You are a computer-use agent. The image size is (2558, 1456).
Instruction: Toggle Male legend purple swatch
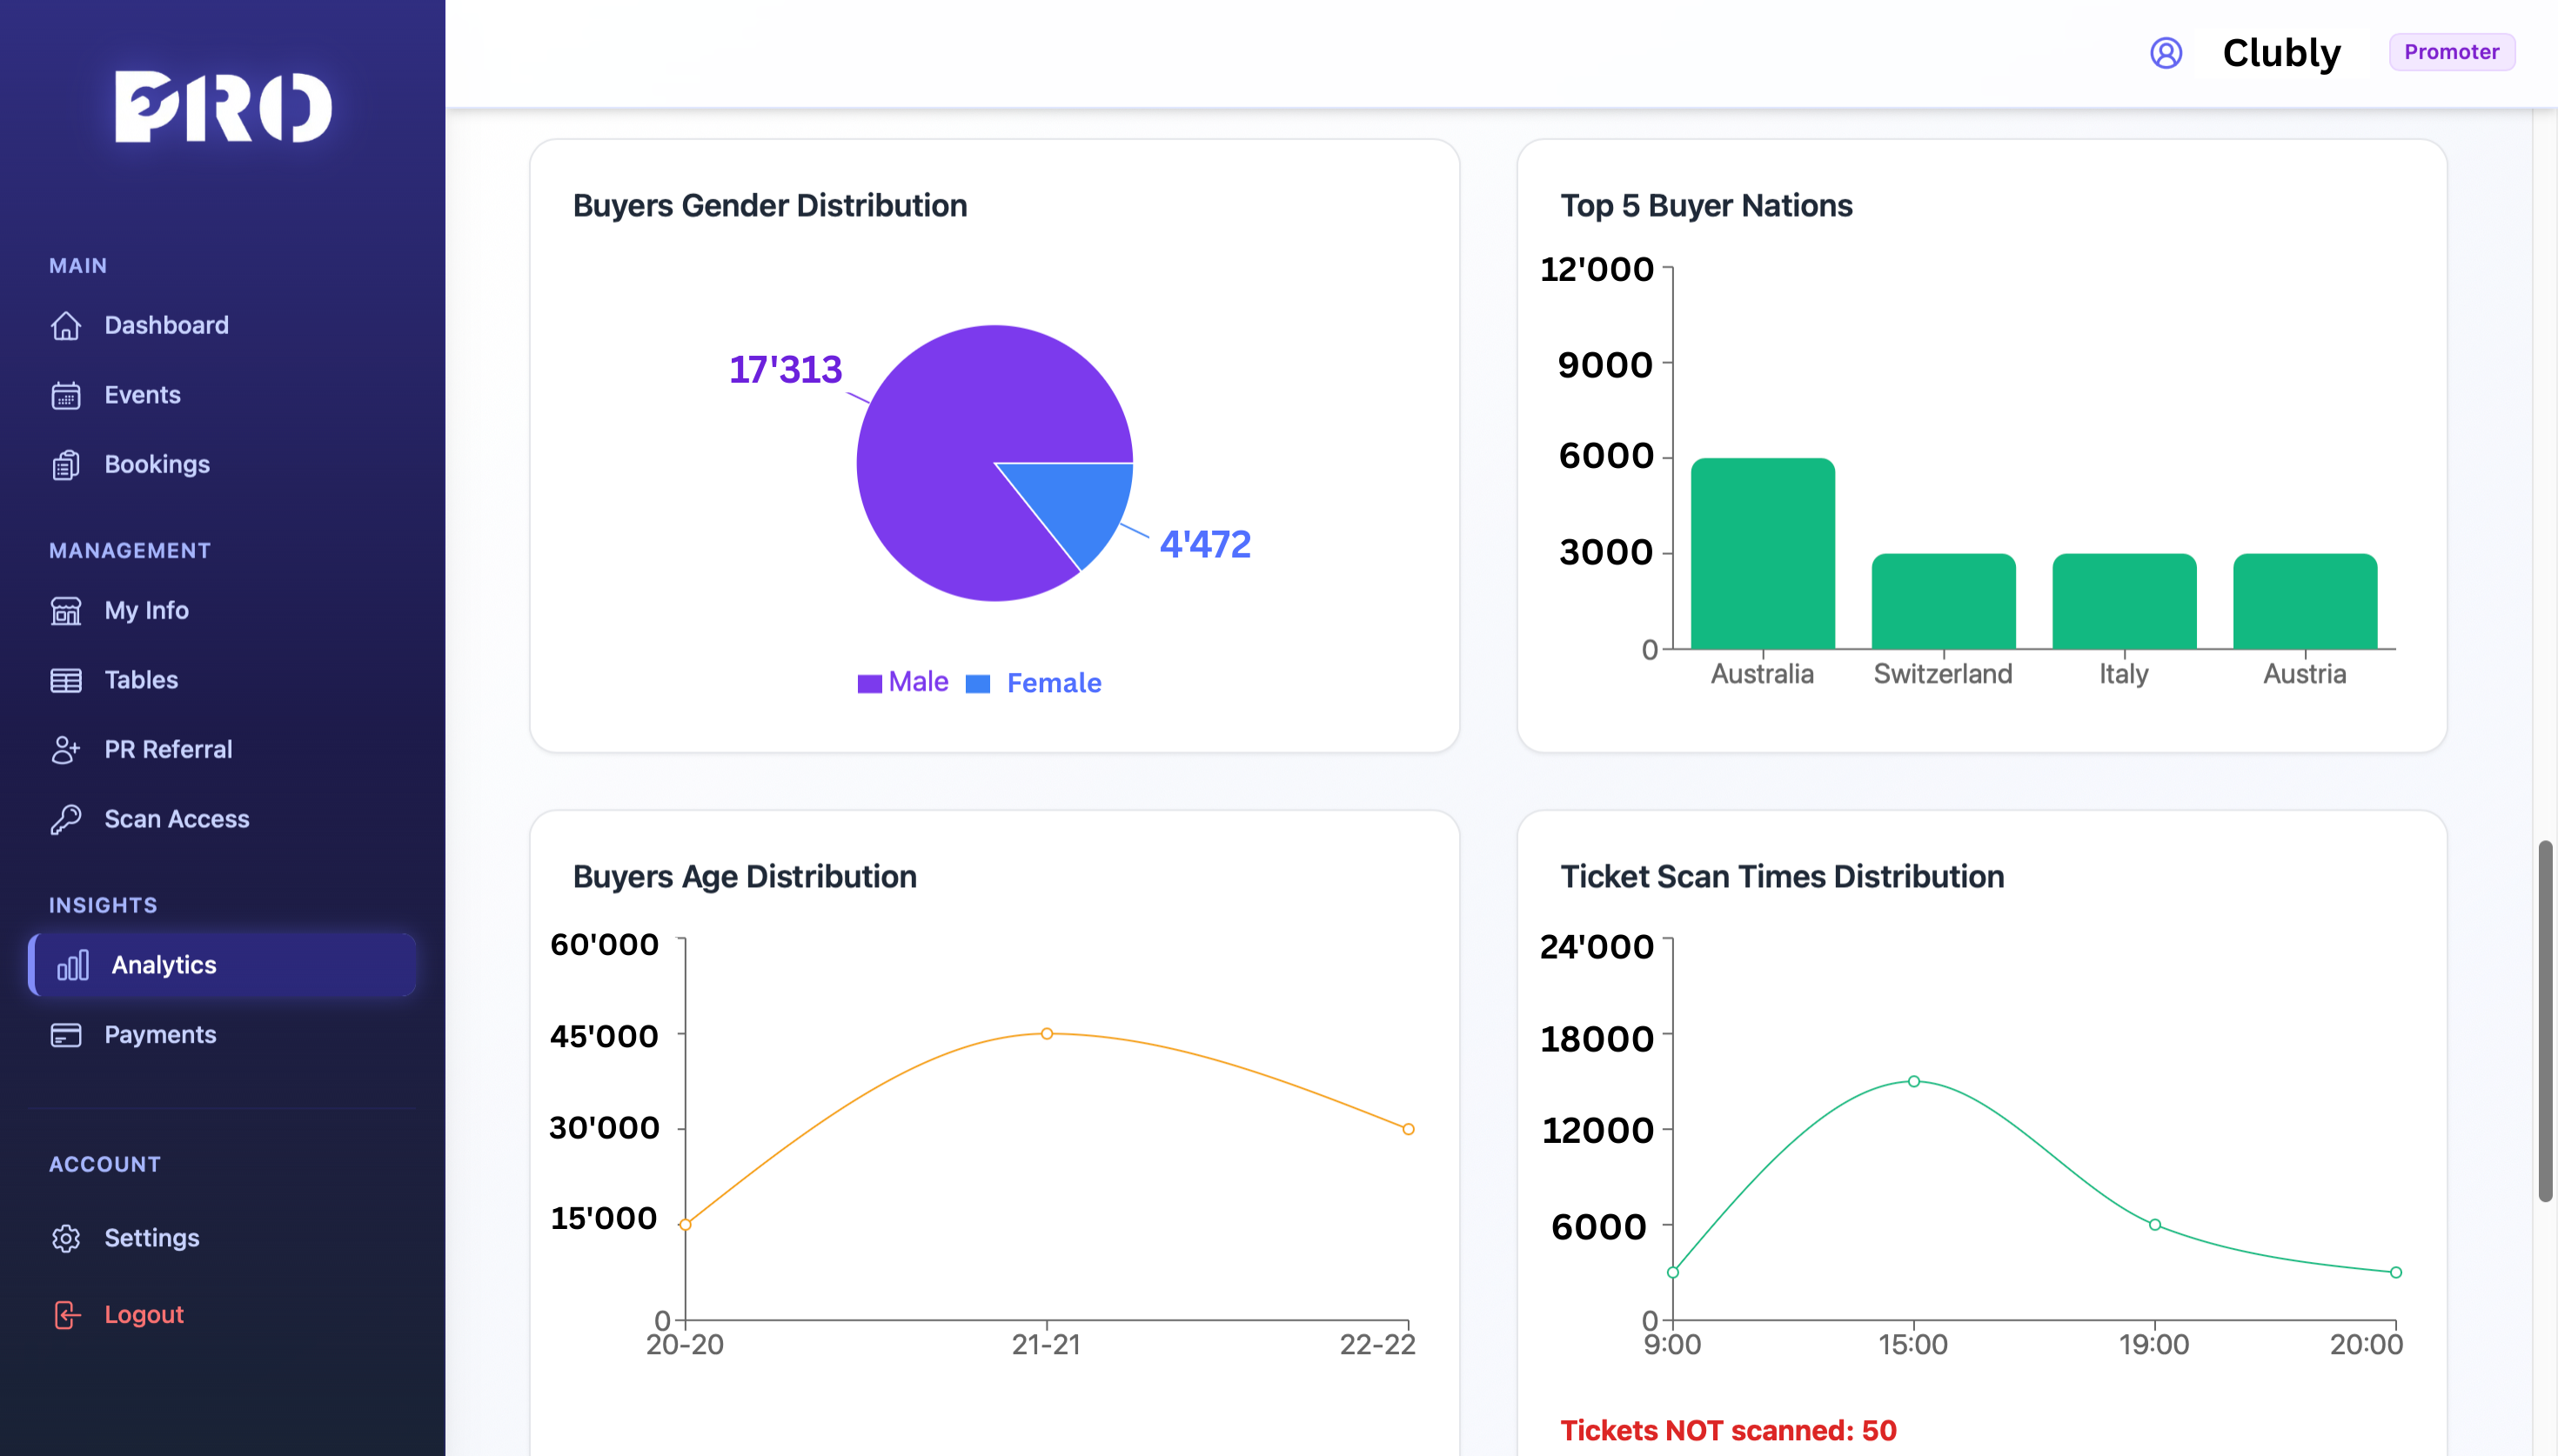(869, 683)
